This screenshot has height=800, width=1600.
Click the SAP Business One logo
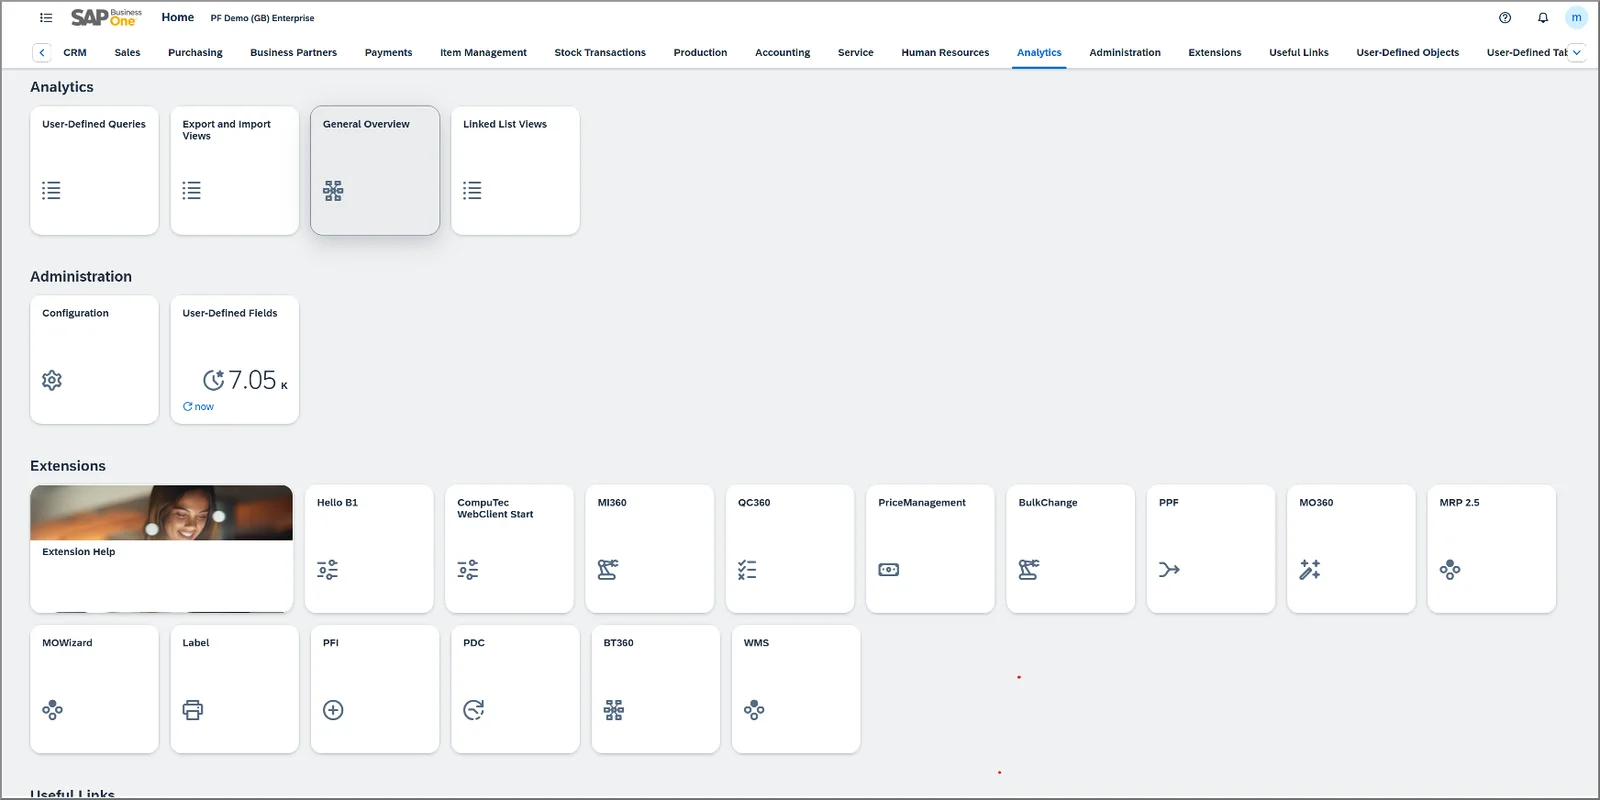106,18
